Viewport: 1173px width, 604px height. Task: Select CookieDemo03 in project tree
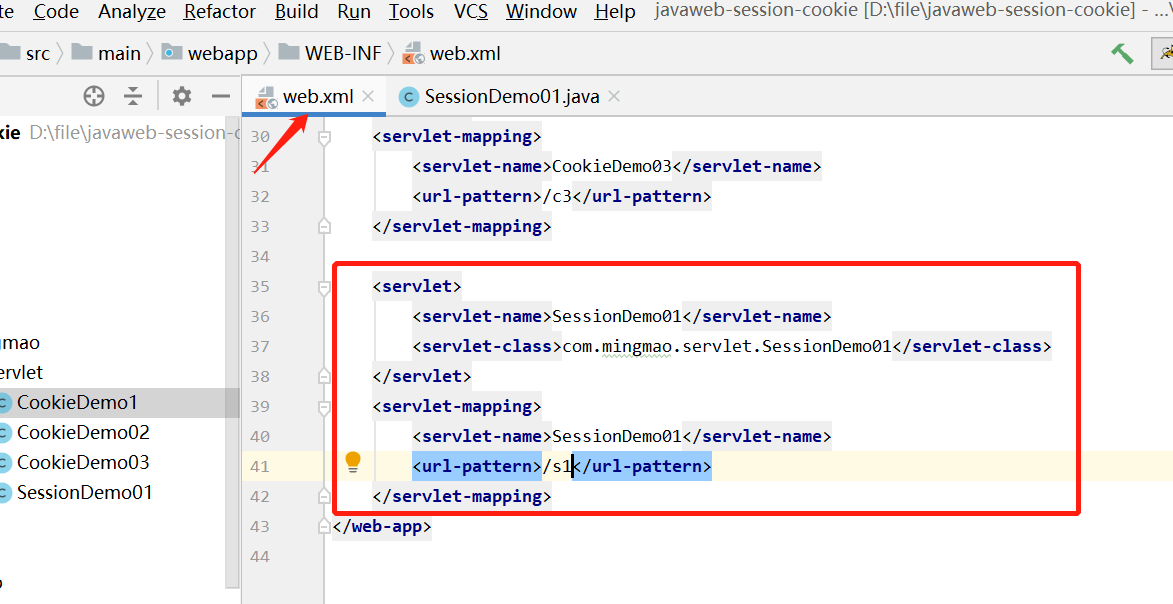[83, 463]
